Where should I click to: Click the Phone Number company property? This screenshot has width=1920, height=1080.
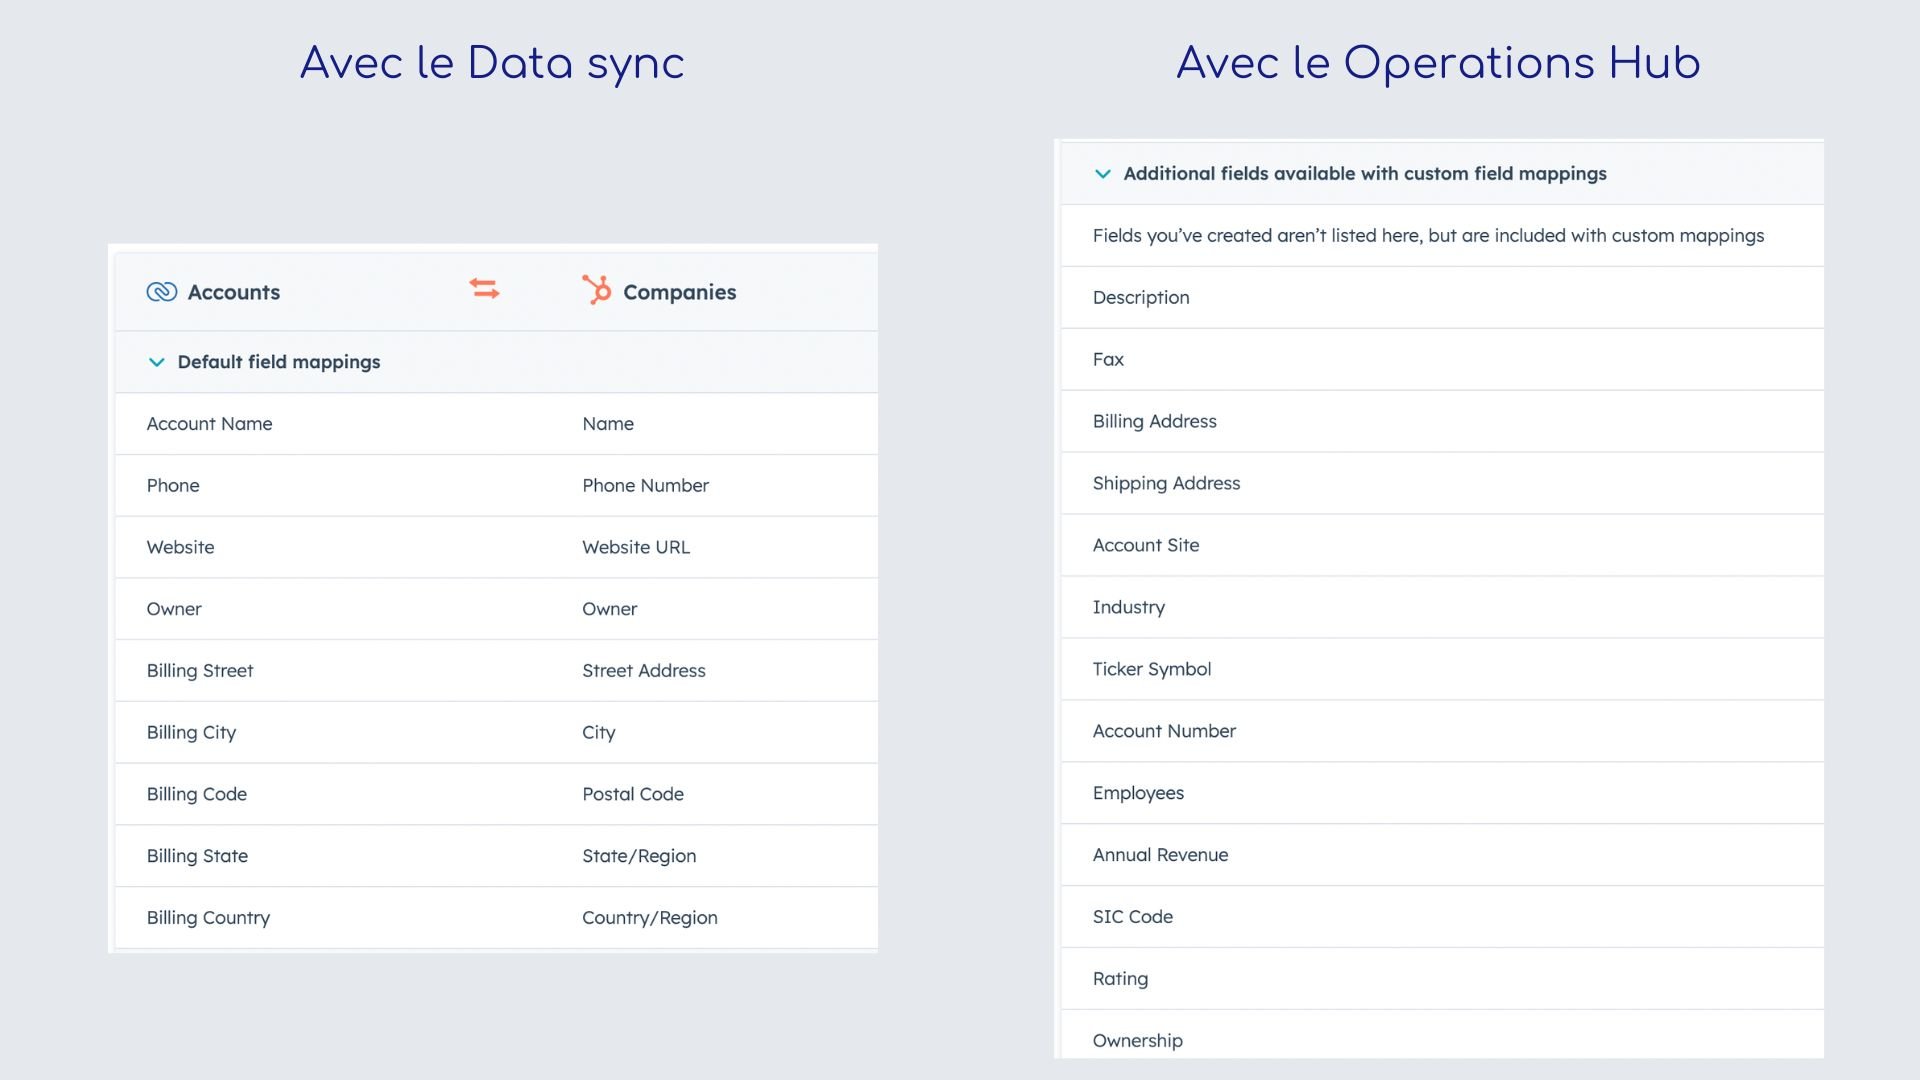(x=646, y=486)
